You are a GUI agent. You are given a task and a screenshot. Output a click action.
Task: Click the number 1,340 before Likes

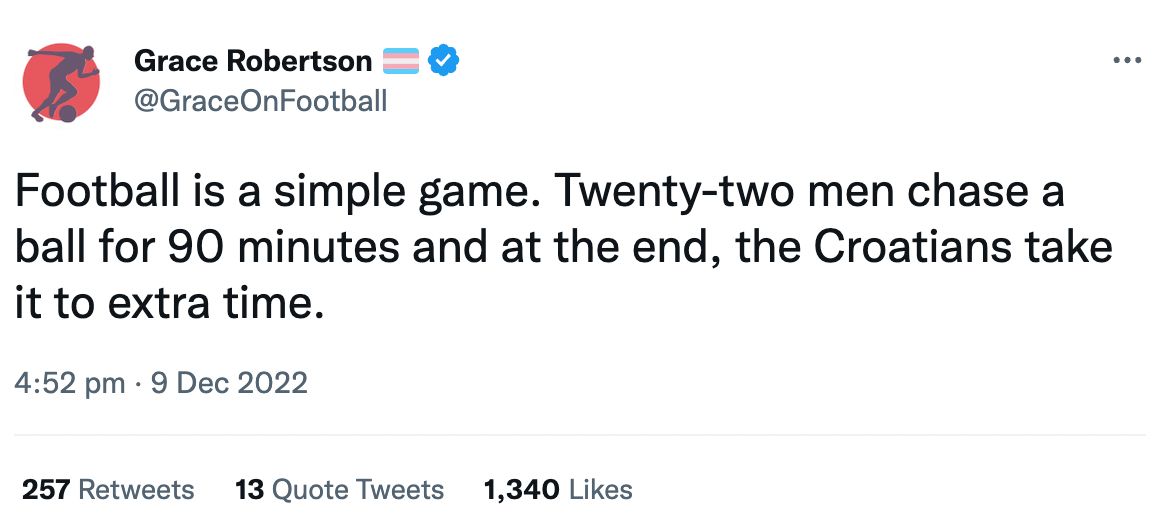coord(521,490)
